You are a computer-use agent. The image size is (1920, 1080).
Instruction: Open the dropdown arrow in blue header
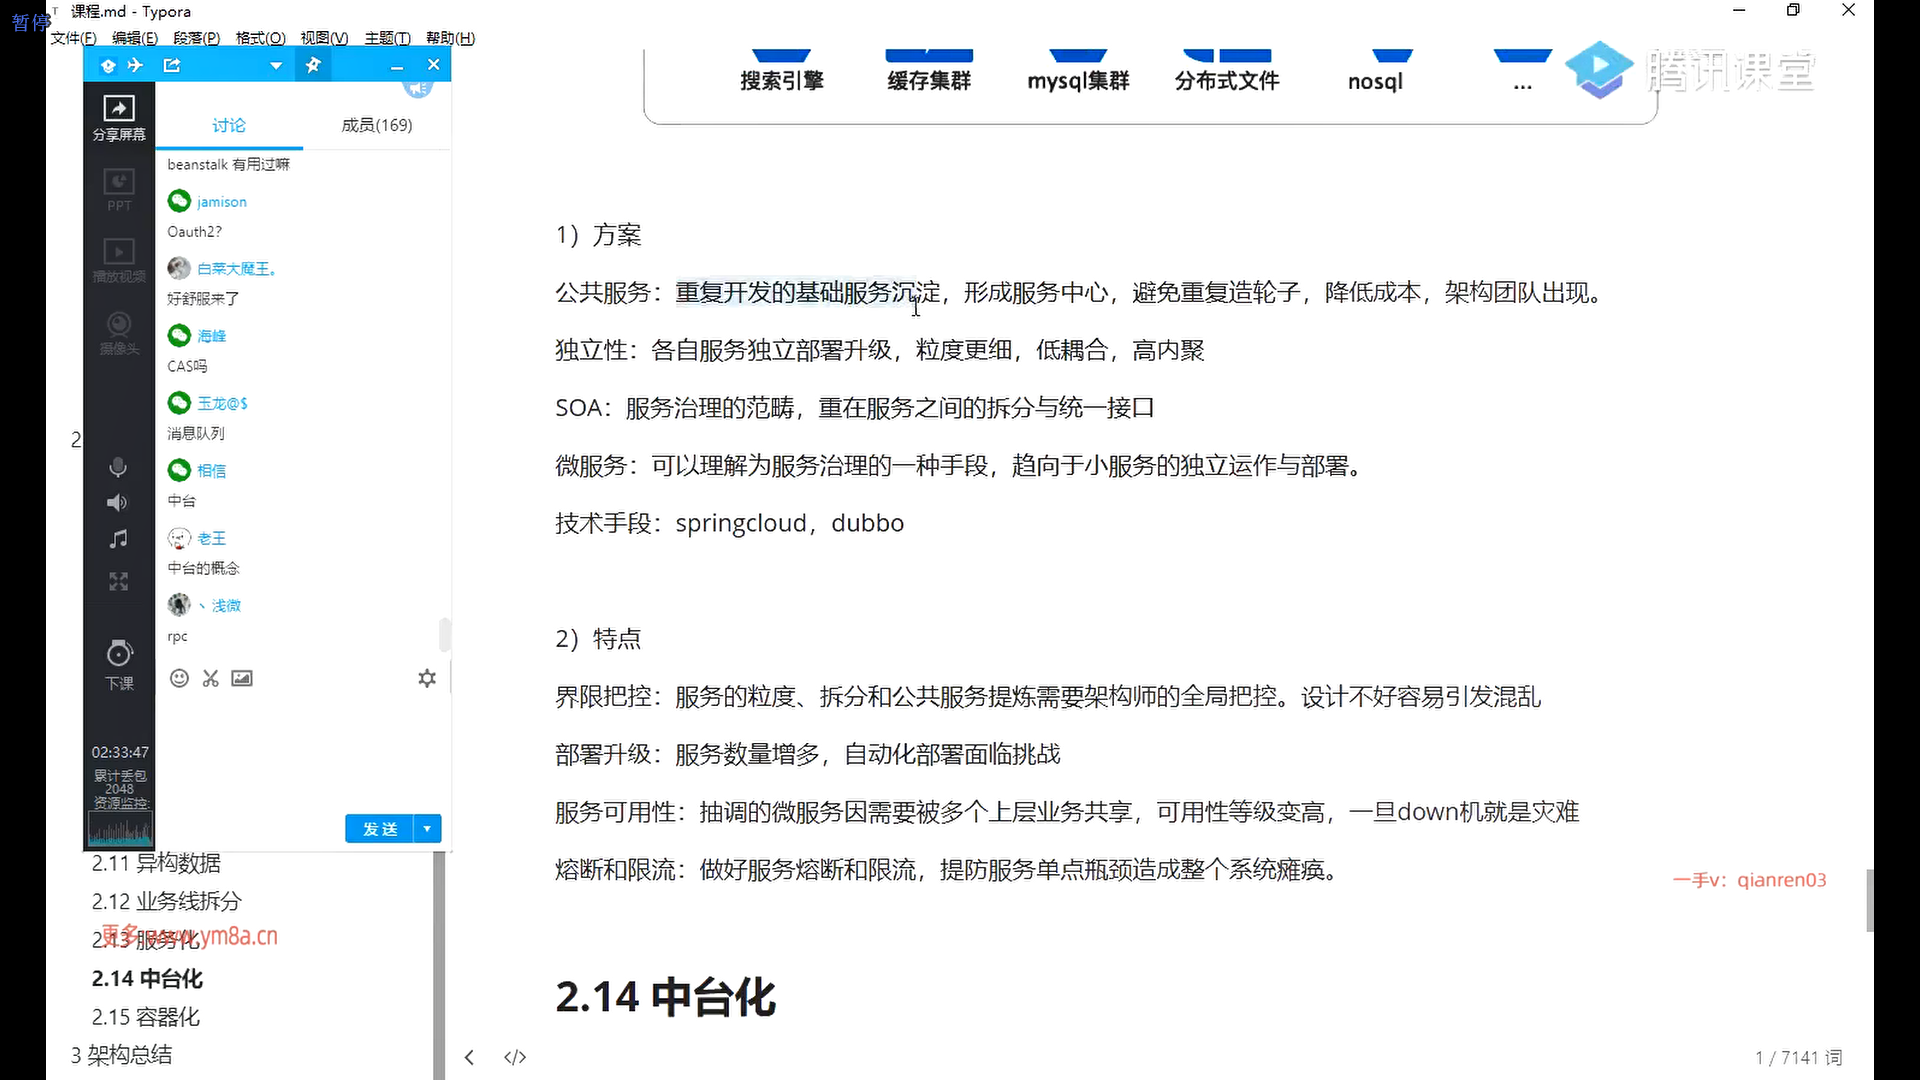click(275, 66)
